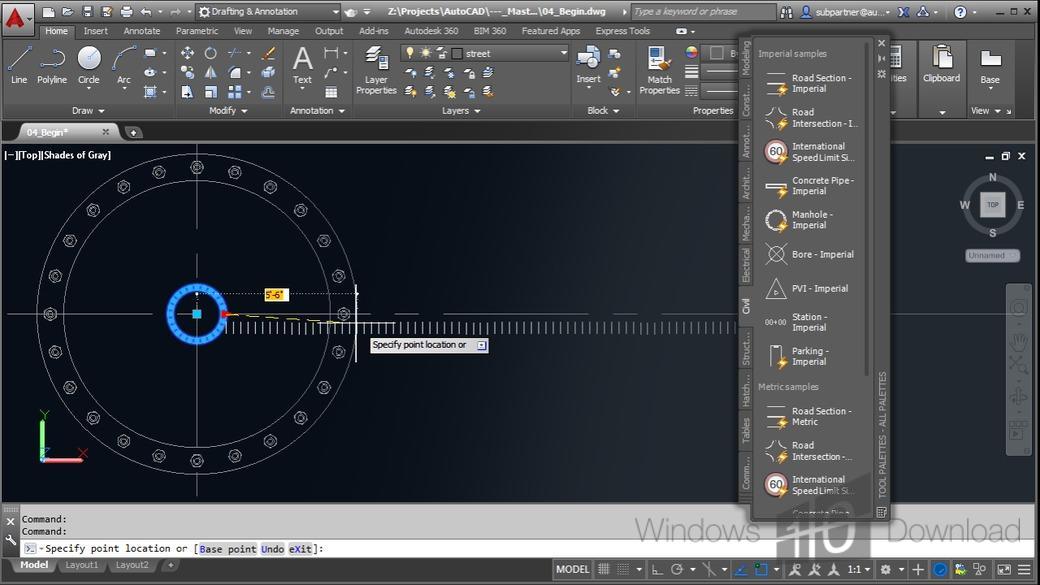
Task: Open Unnamed UCS dropdown under ViewCube
Action: point(992,255)
